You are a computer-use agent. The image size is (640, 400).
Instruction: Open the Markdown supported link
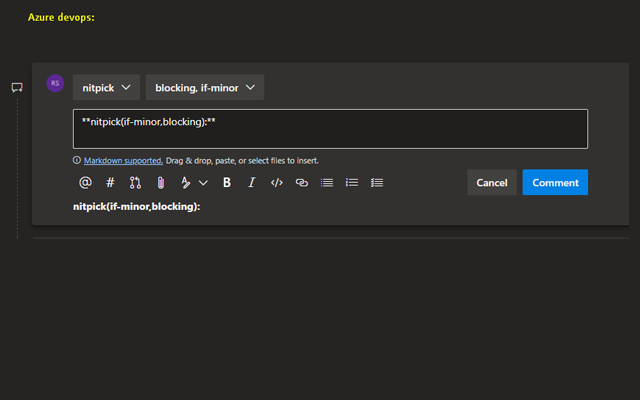pos(123,160)
